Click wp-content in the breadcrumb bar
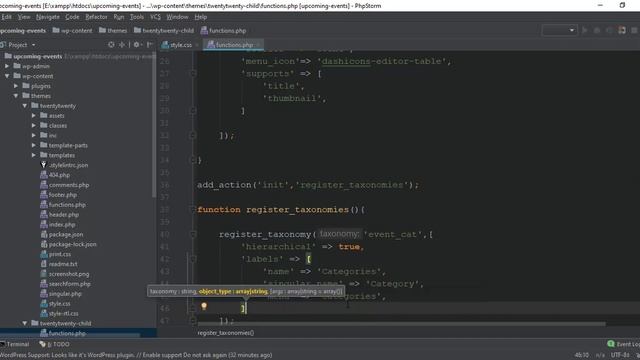Screen dimensions: 640x360 pyautogui.click(x=72, y=31)
